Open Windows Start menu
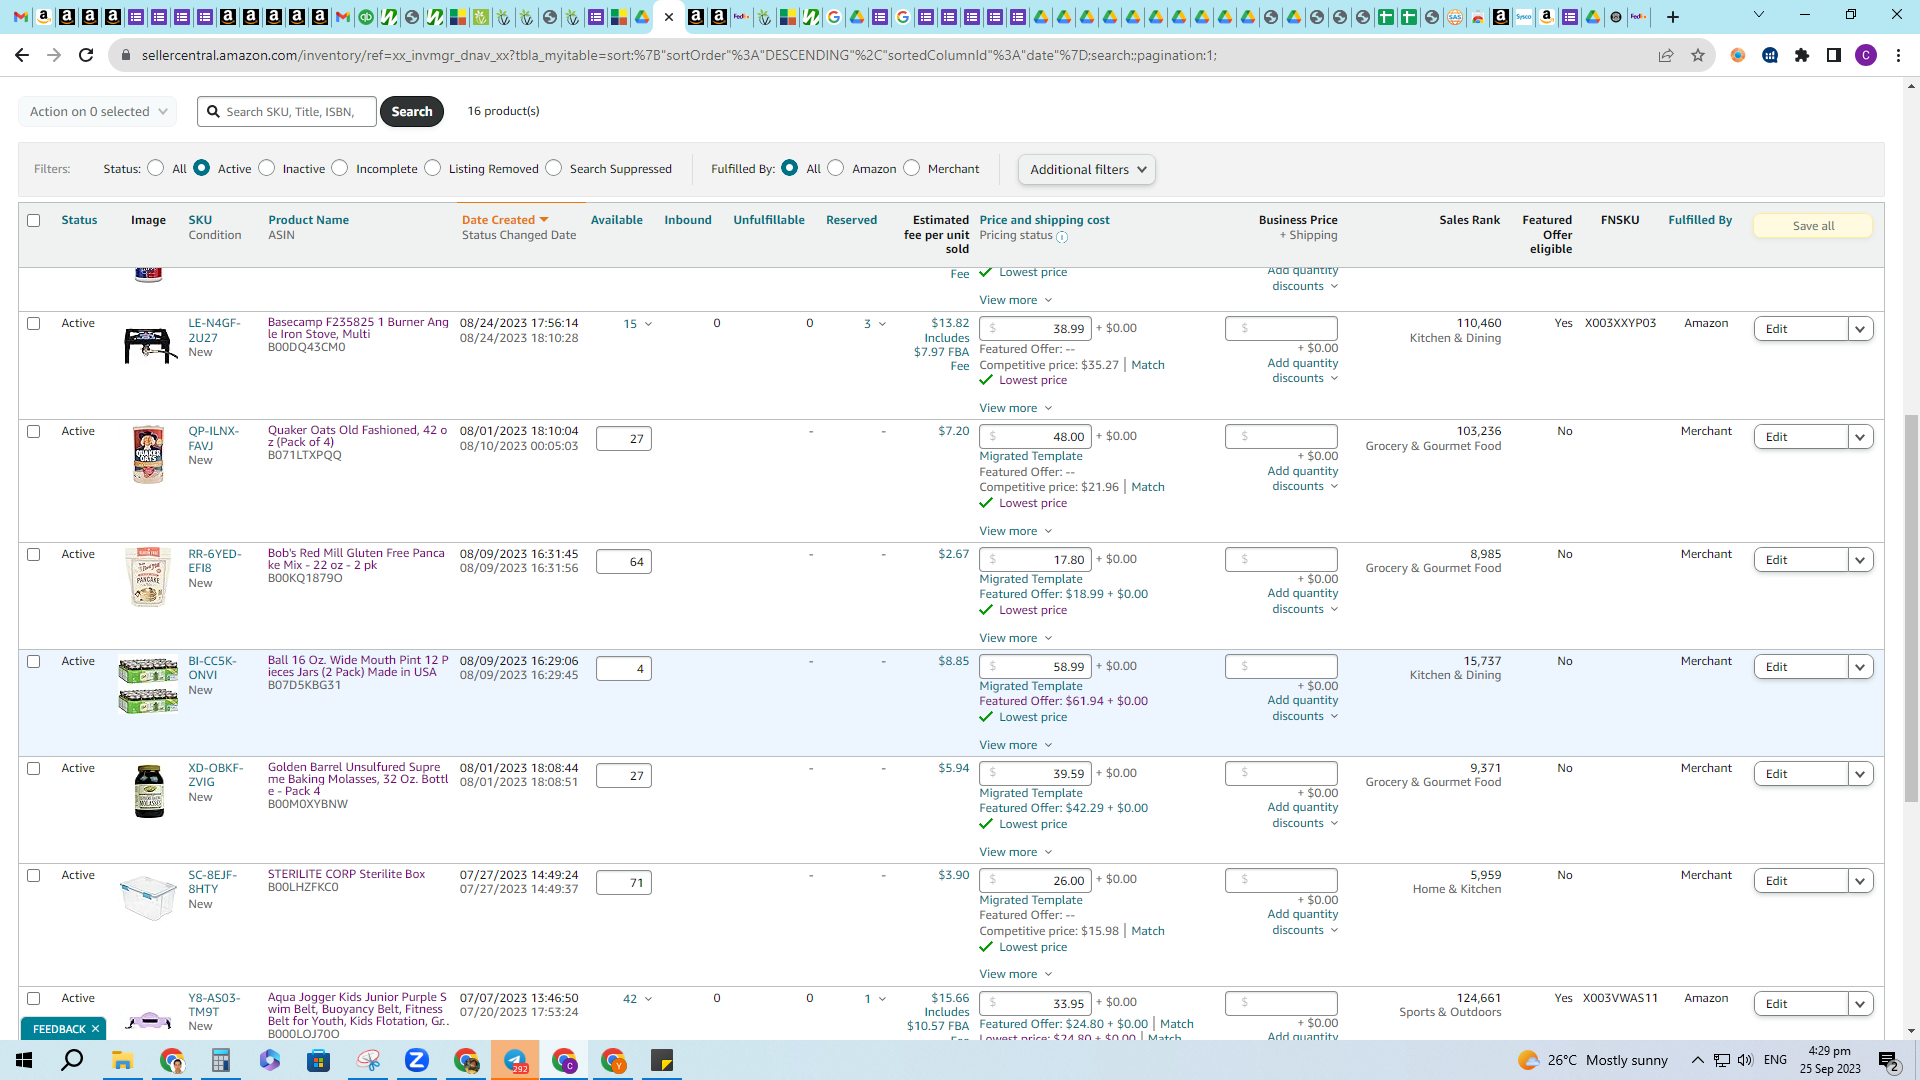The image size is (1920, 1080). (x=24, y=1060)
